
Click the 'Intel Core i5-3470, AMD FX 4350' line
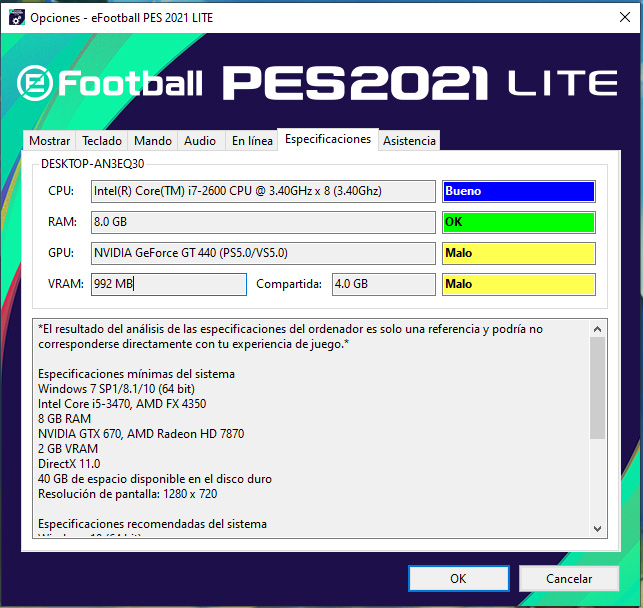click(122, 404)
